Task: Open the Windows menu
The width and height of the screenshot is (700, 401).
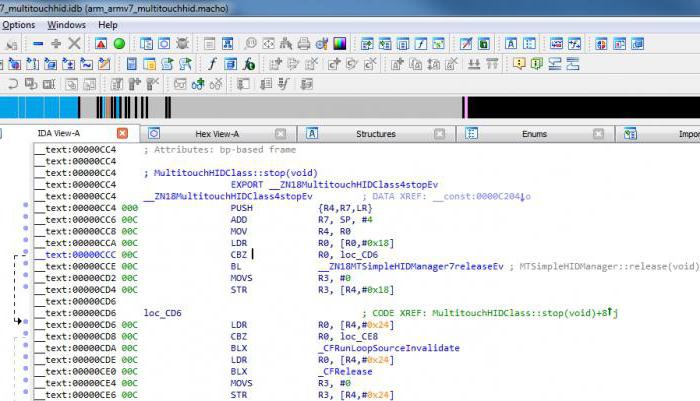Action: [x=67, y=24]
